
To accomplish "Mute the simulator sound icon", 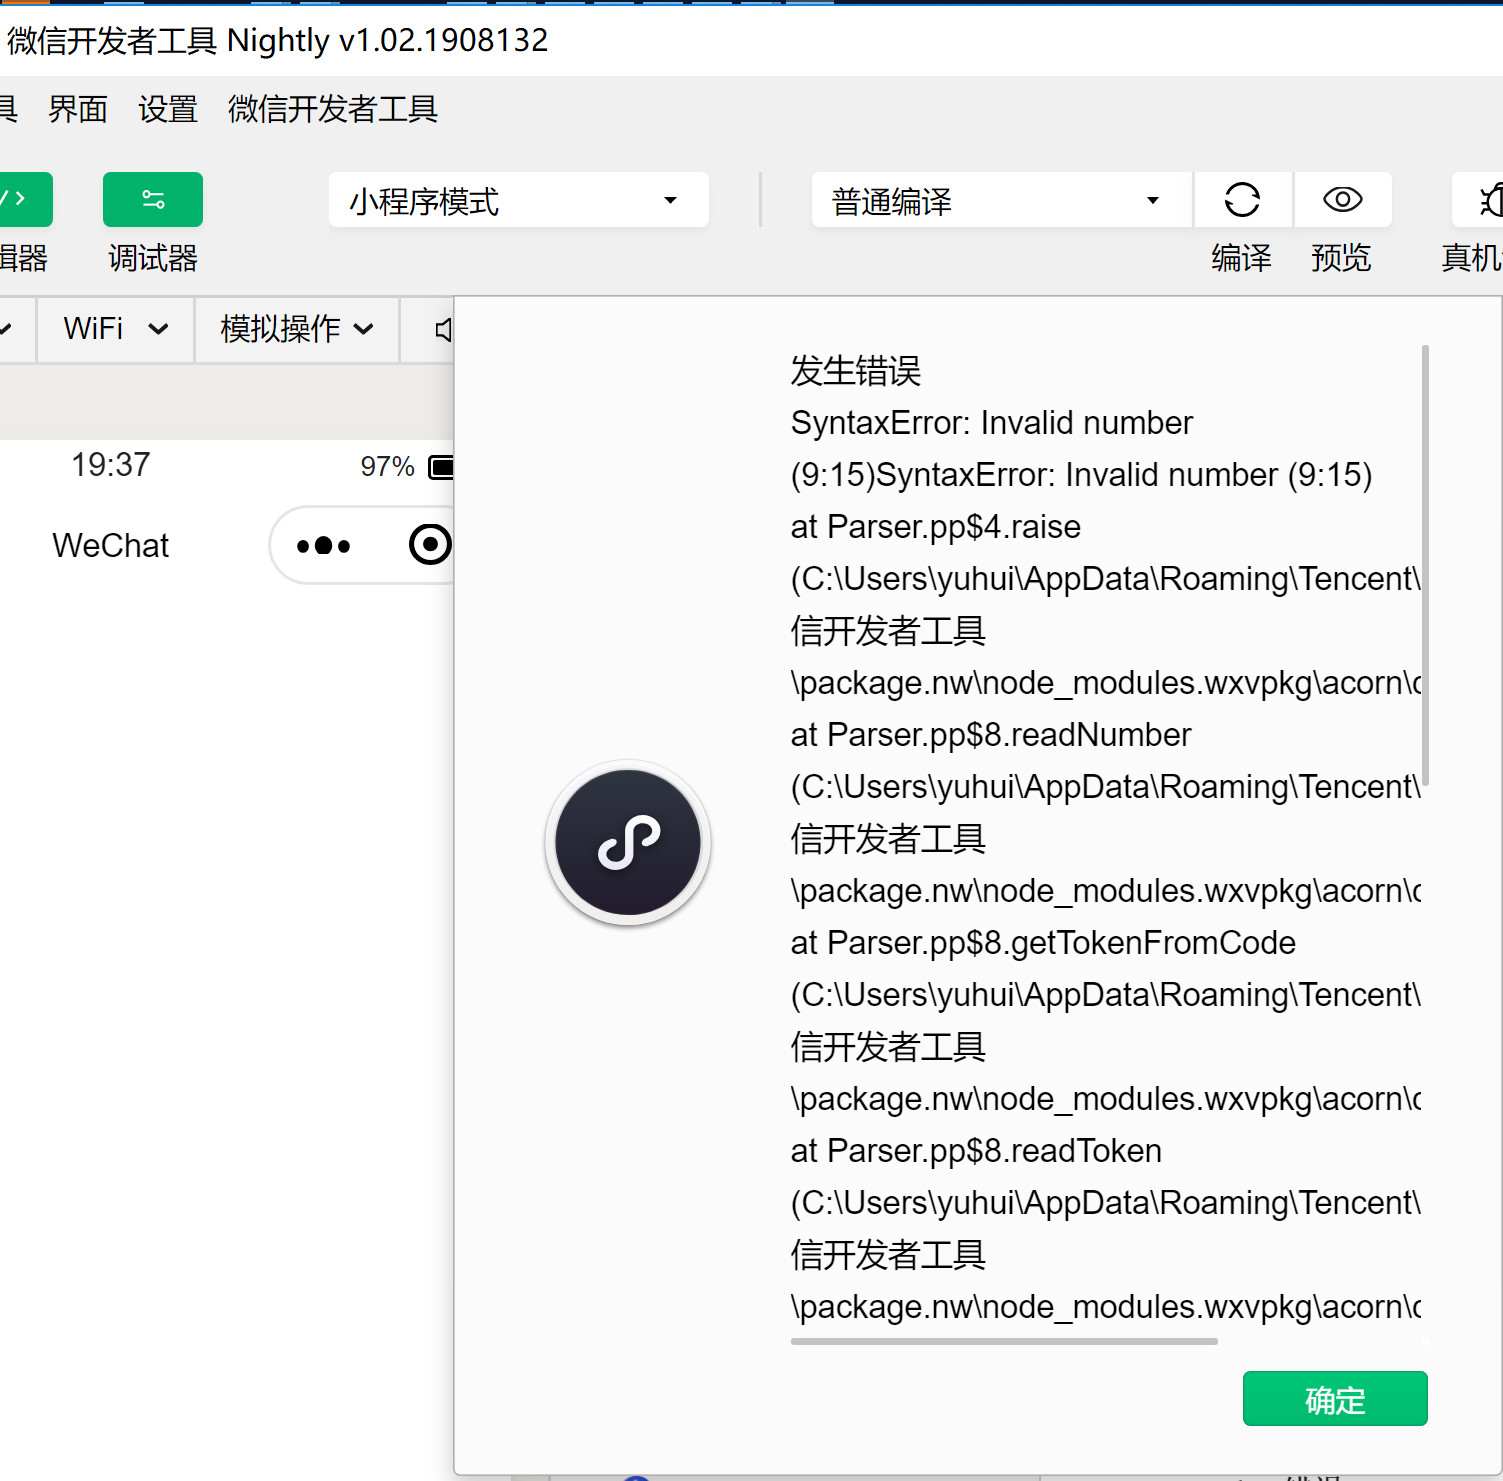I will 444,329.
